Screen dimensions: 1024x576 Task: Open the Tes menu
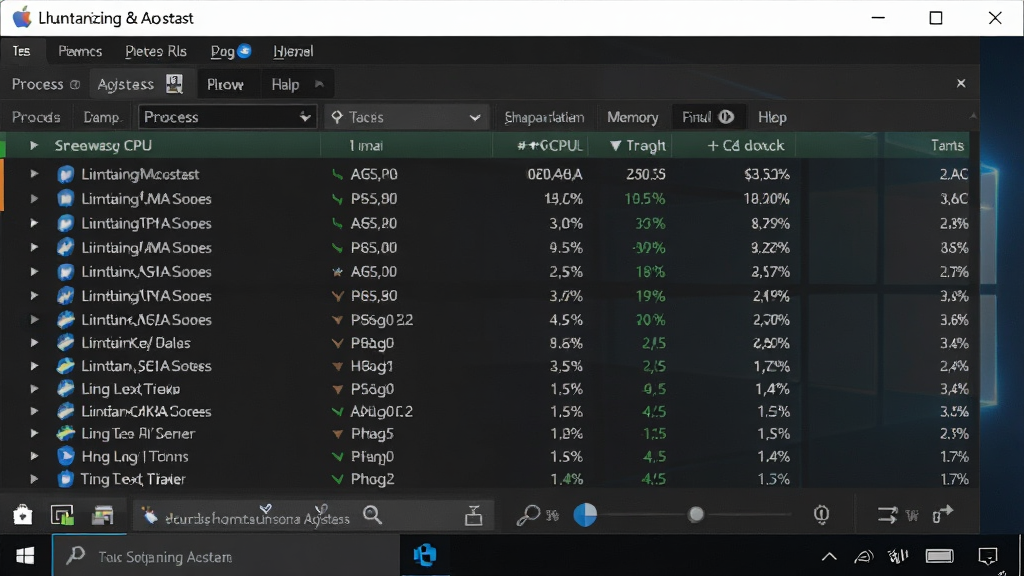pos(22,51)
